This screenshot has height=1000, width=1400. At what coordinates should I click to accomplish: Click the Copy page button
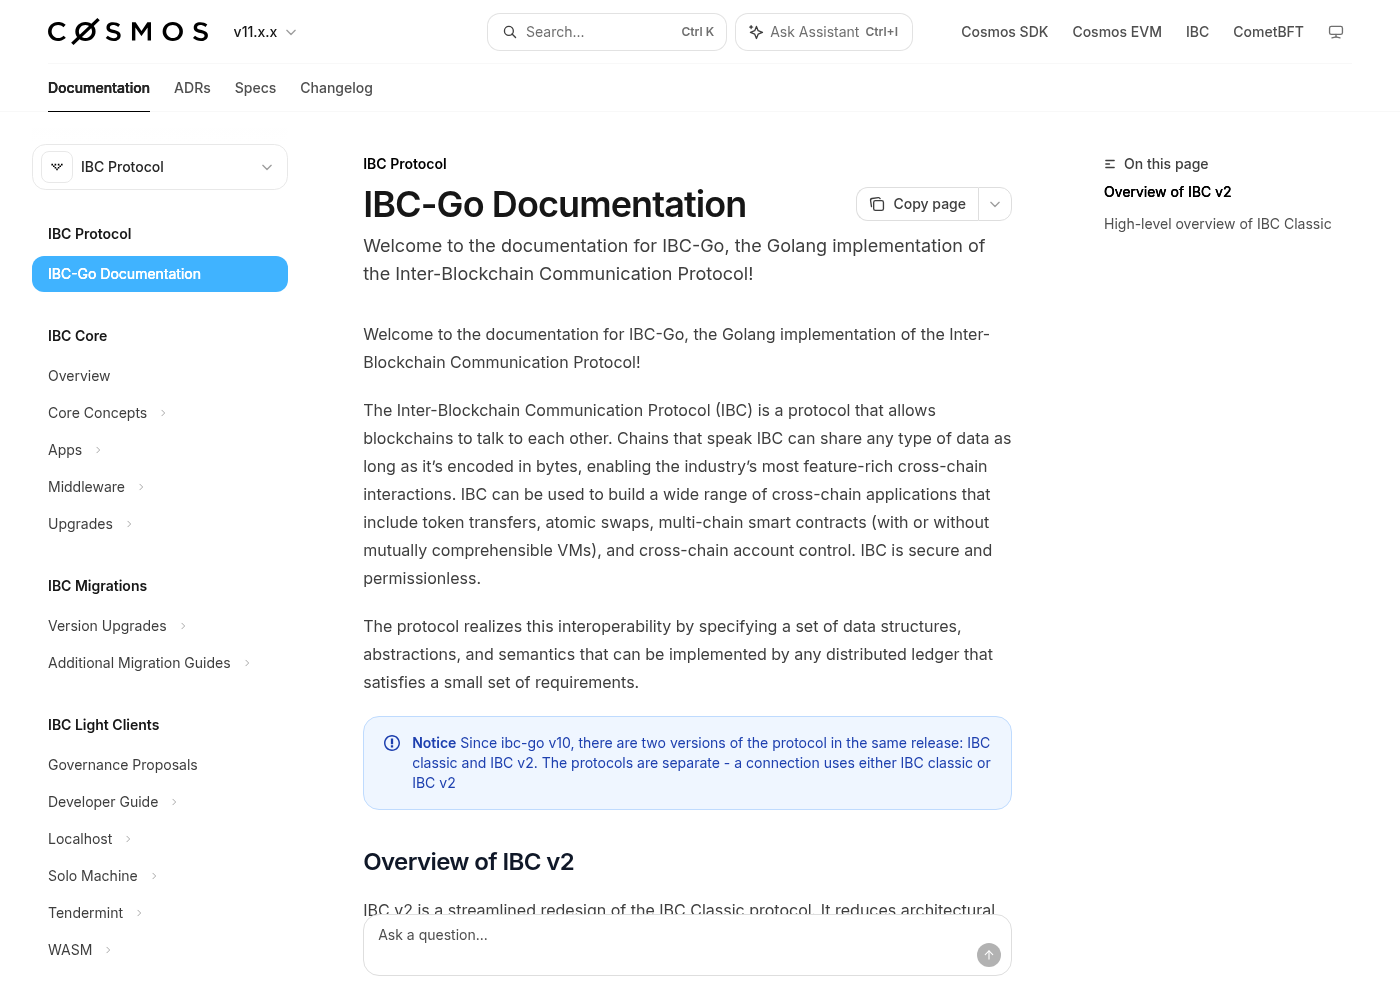tap(917, 204)
